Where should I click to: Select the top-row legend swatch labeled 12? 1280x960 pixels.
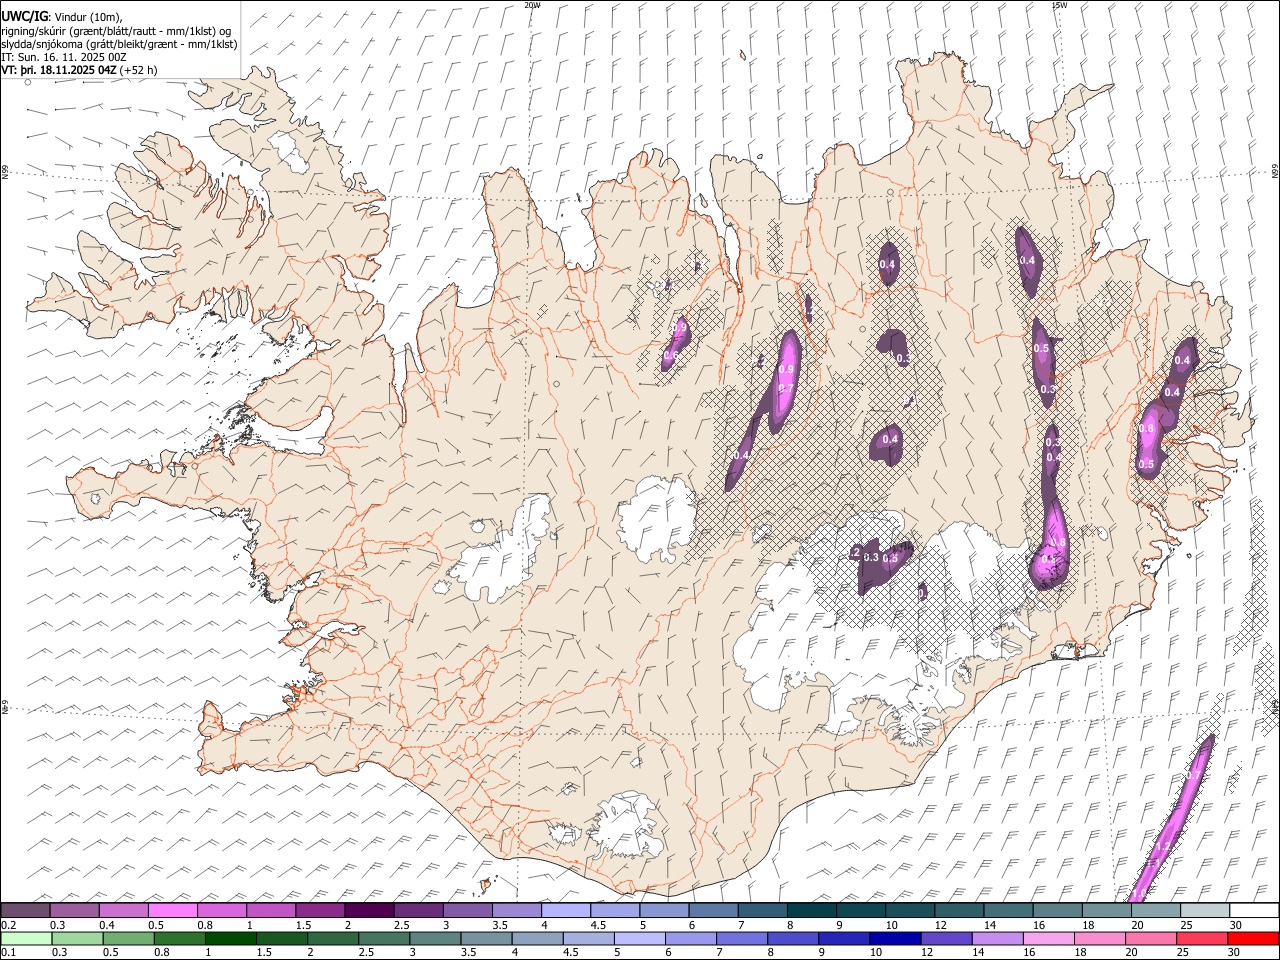pos(960,910)
